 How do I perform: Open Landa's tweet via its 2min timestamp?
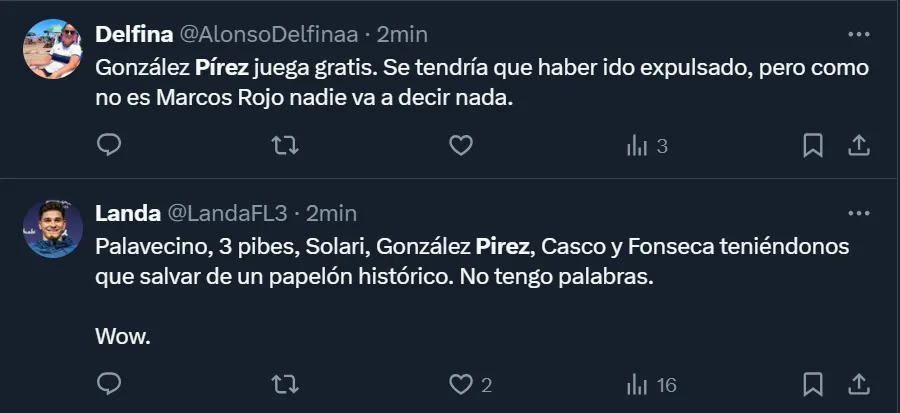click(x=331, y=213)
